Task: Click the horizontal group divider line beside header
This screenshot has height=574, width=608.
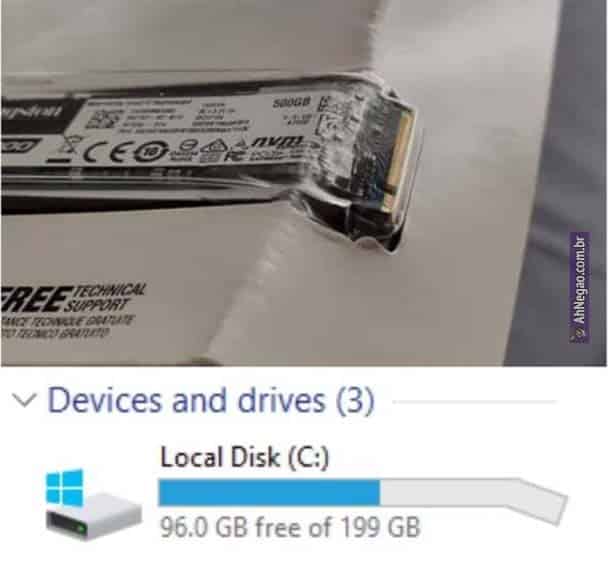Action: (475, 402)
